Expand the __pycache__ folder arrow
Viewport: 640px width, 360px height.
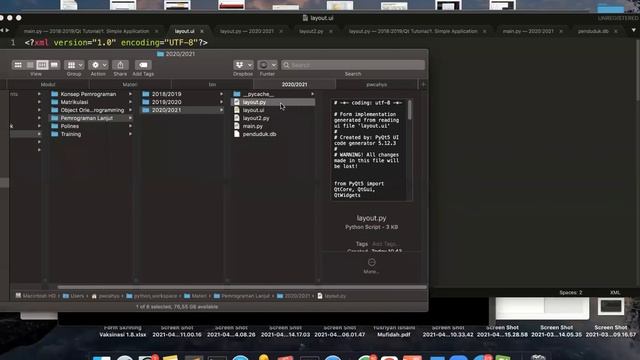pyautogui.click(x=313, y=94)
